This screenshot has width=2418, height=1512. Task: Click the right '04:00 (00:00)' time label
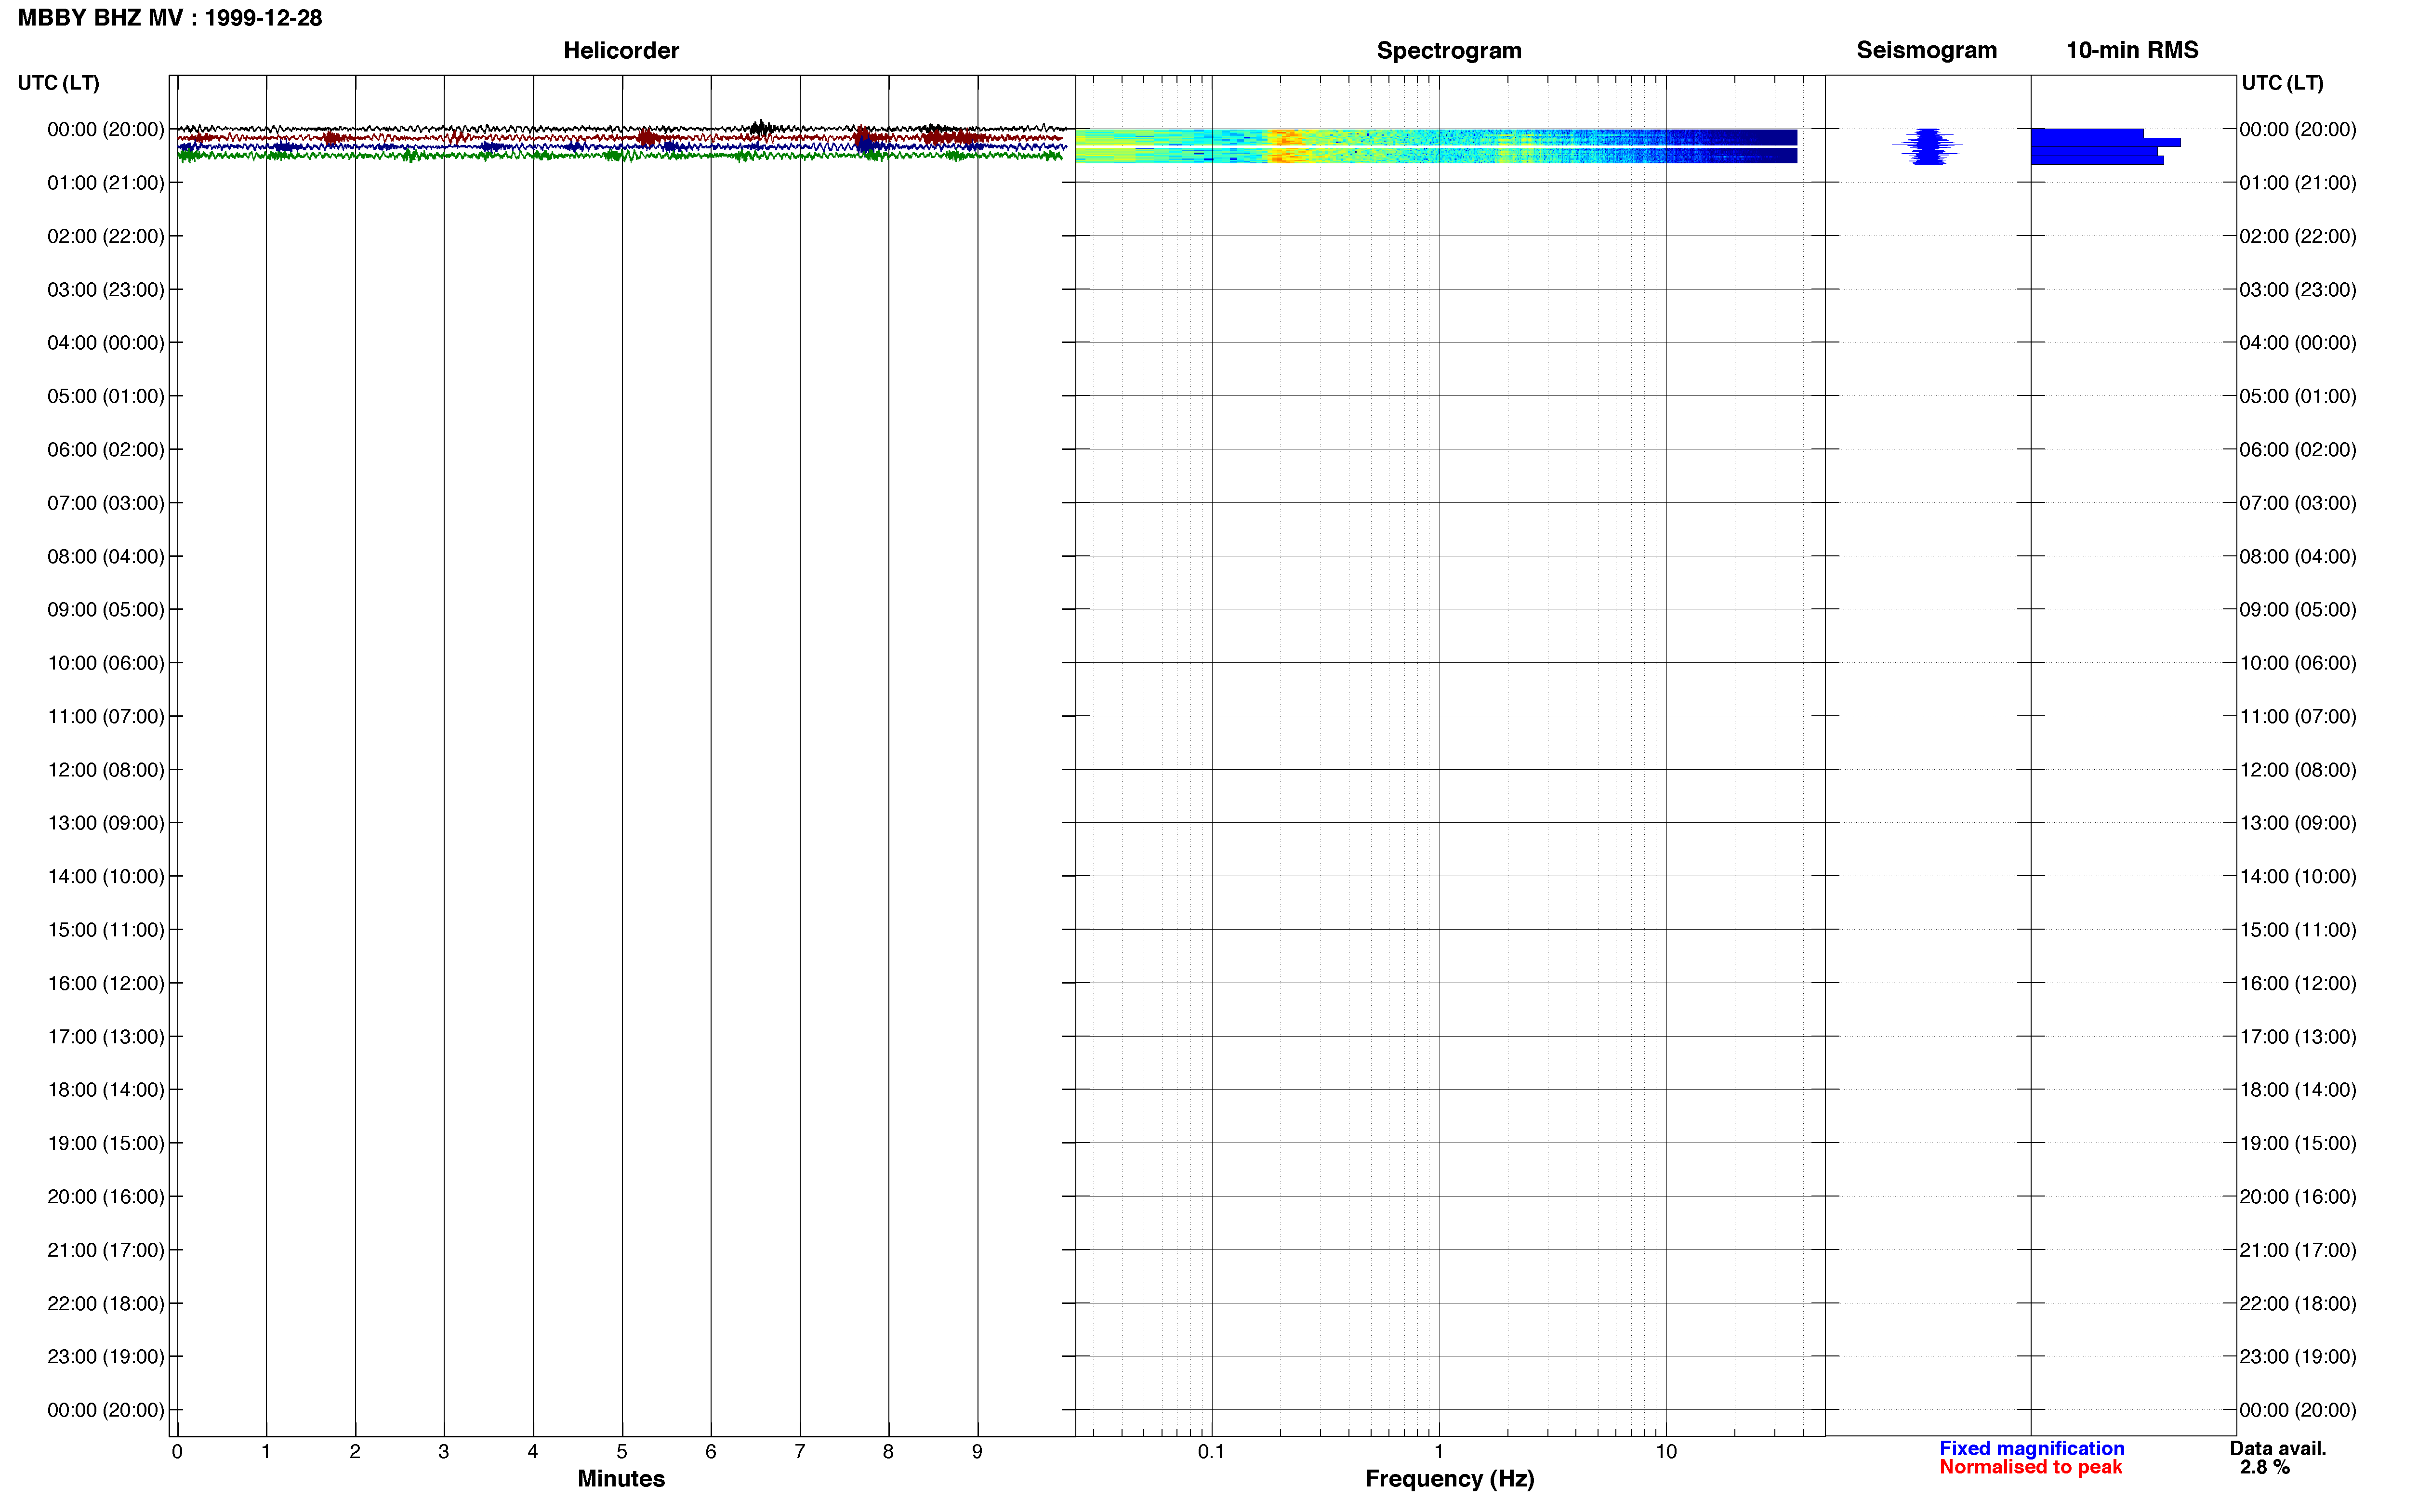point(2298,343)
